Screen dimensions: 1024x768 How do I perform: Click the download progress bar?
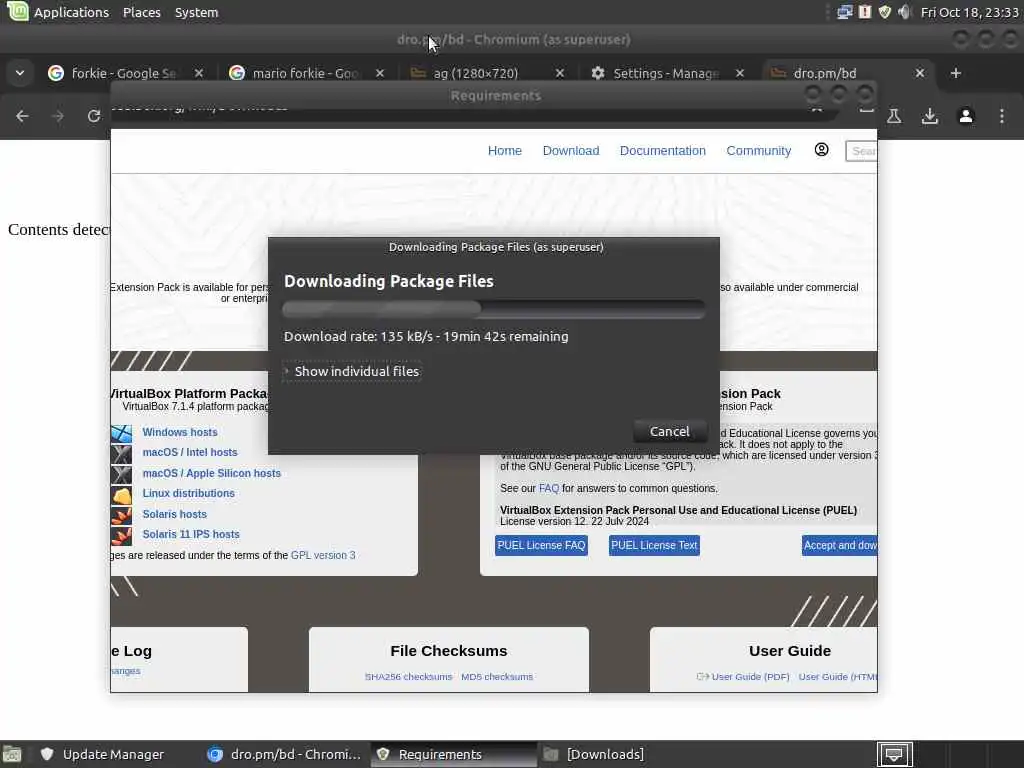click(x=494, y=309)
